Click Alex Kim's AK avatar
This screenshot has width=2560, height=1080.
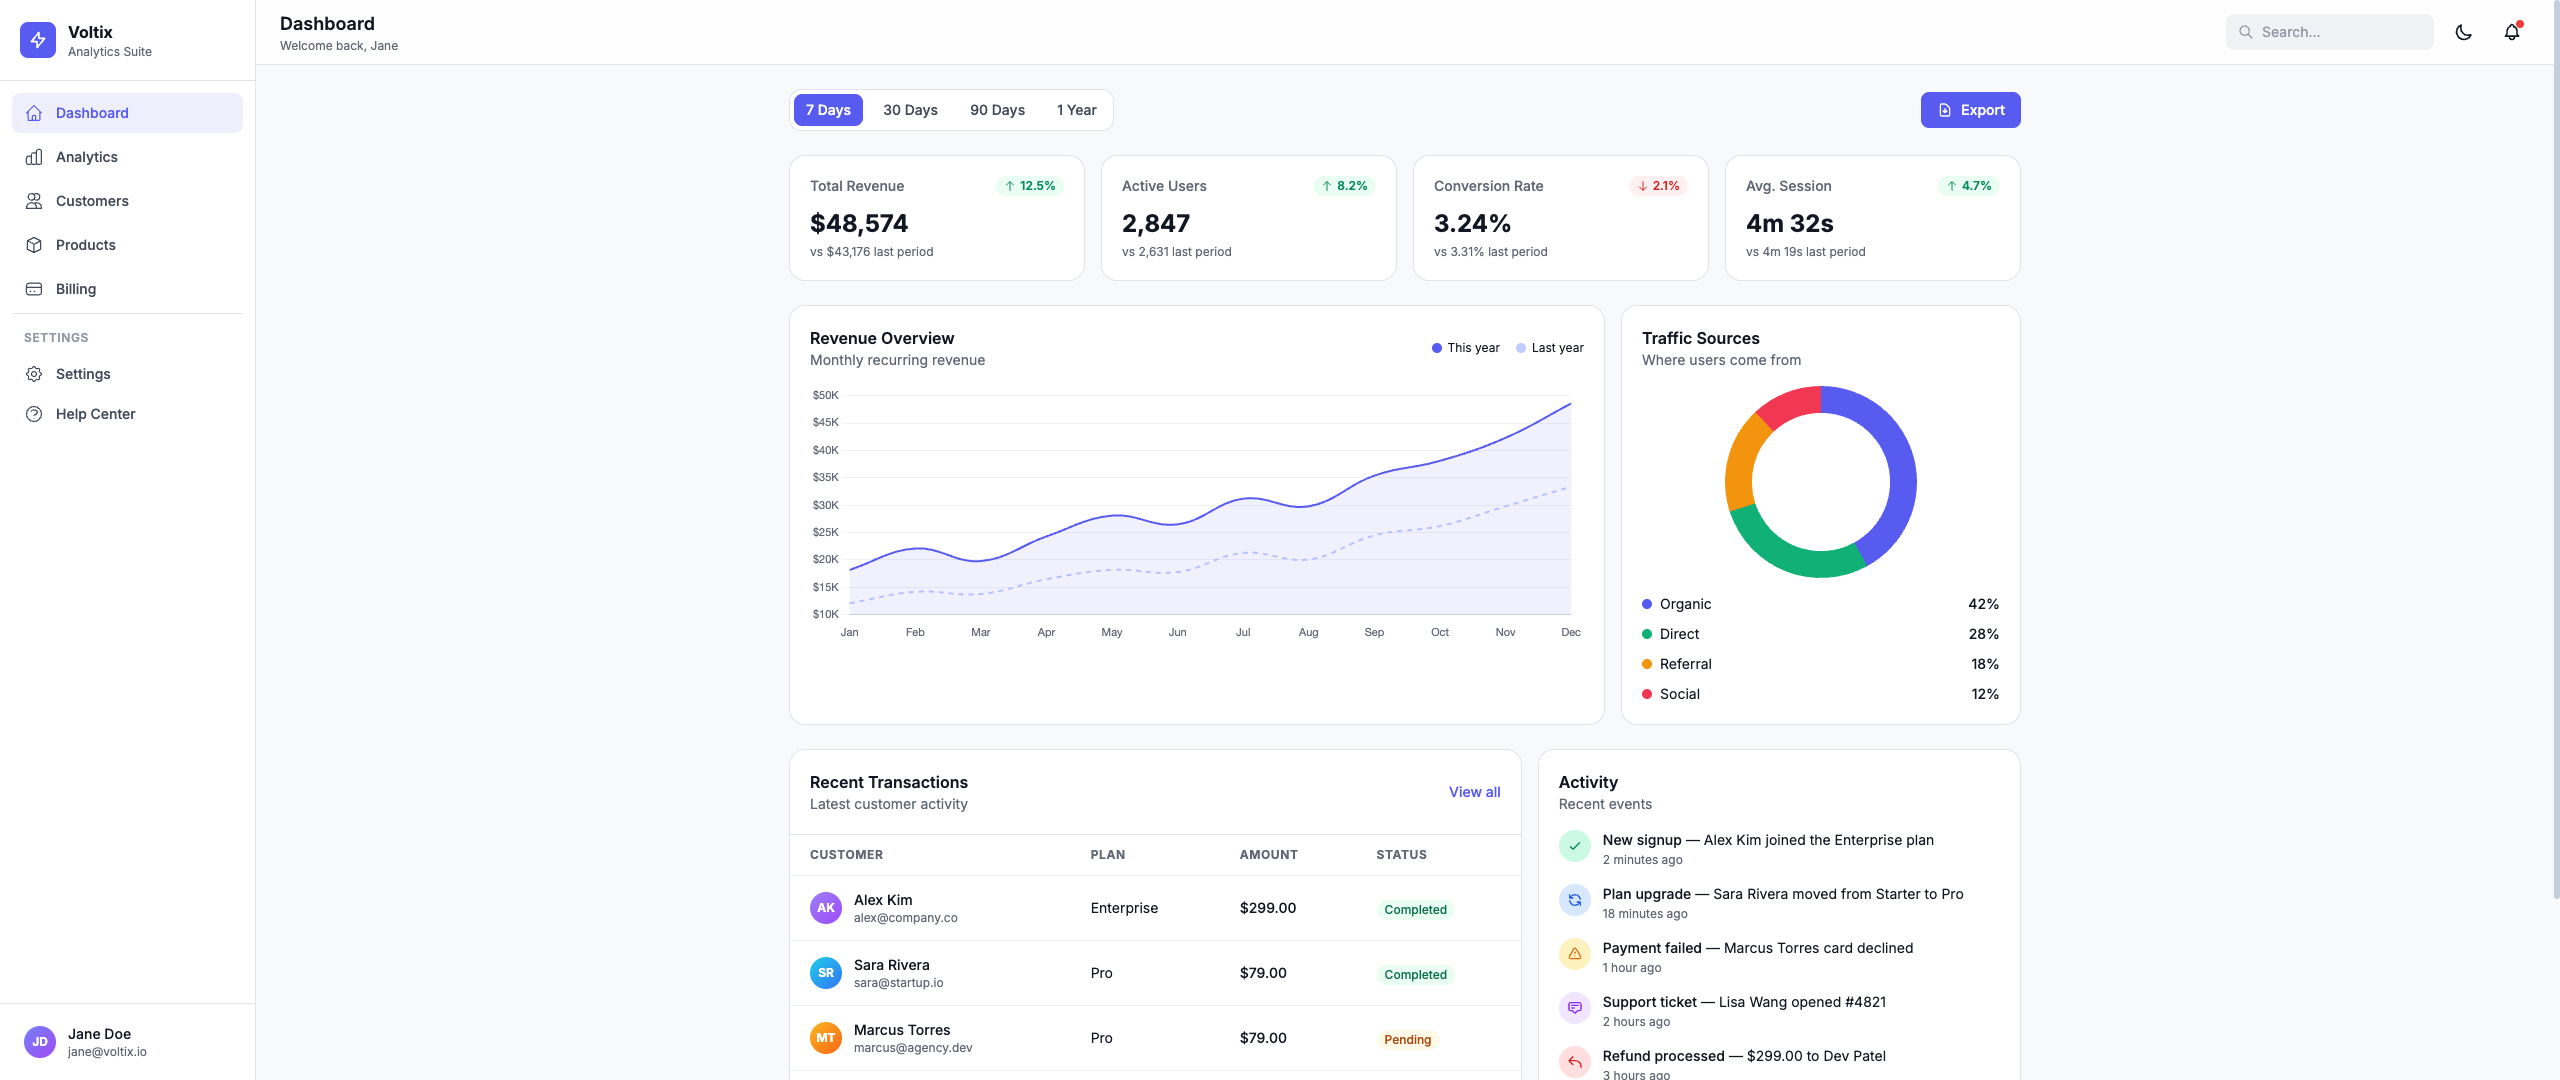coord(826,908)
